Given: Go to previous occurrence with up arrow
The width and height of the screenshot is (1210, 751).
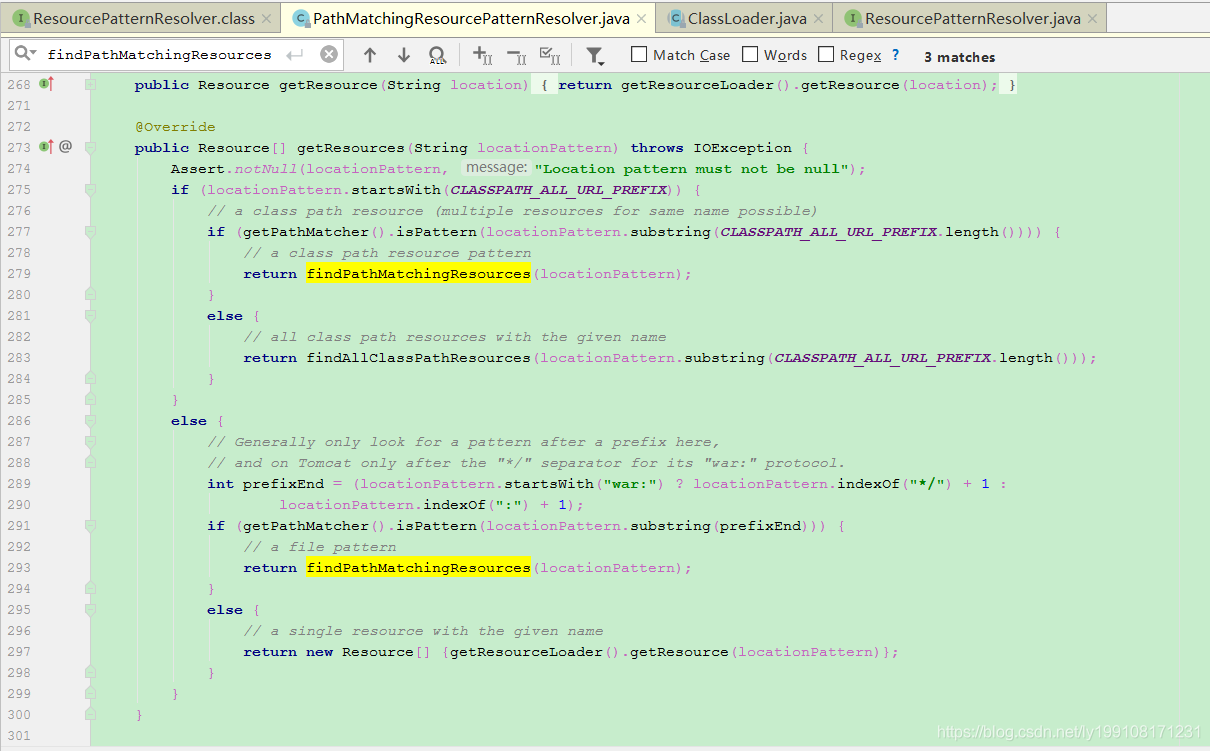Looking at the screenshot, I should click(370, 55).
